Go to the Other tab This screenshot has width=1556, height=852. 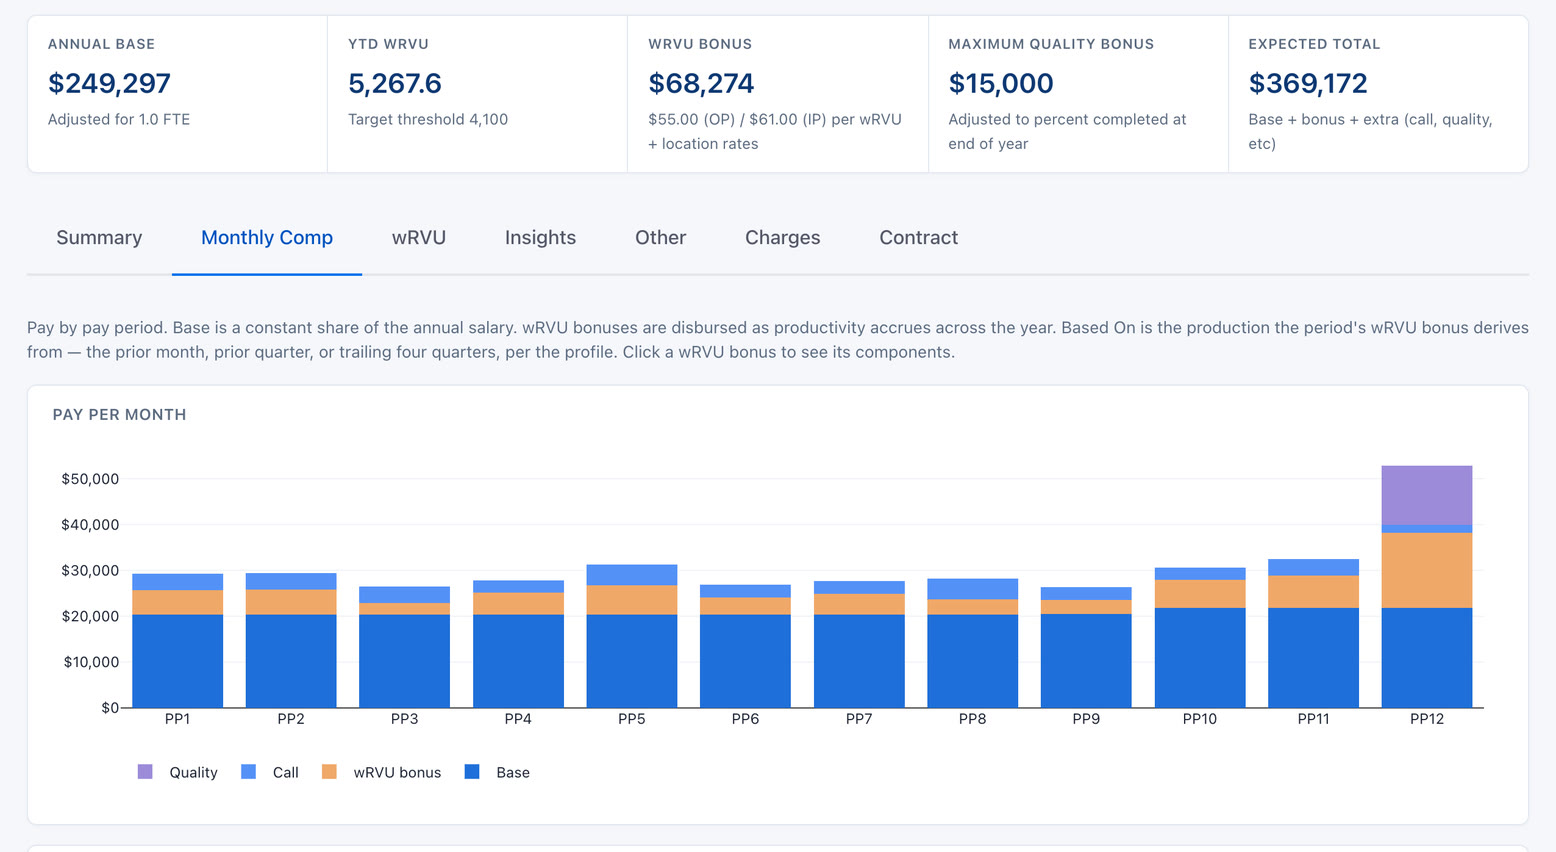pos(660,238)
